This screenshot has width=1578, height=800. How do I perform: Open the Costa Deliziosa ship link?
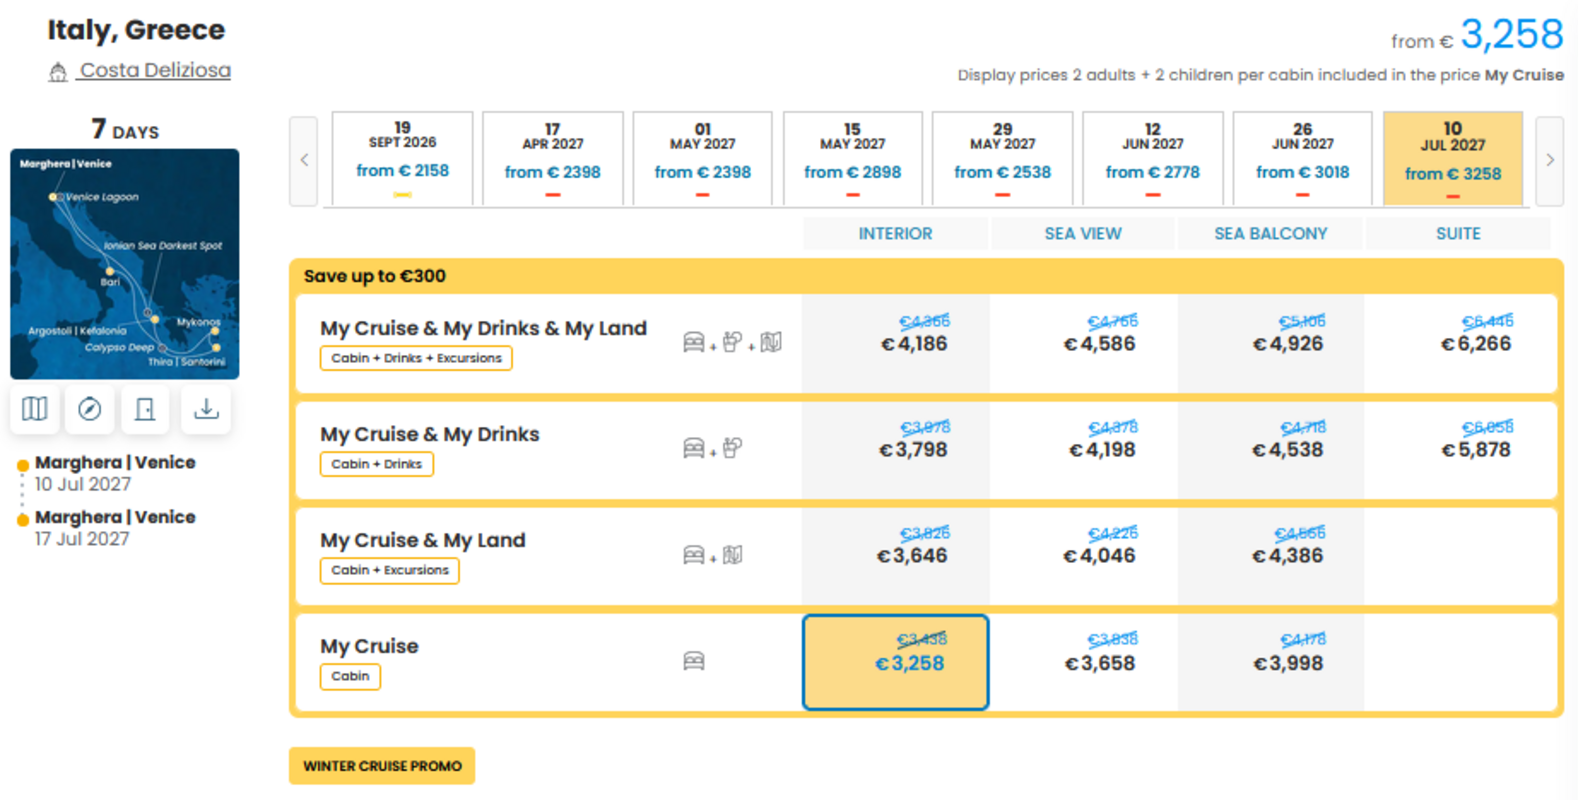tap(155, 70)
